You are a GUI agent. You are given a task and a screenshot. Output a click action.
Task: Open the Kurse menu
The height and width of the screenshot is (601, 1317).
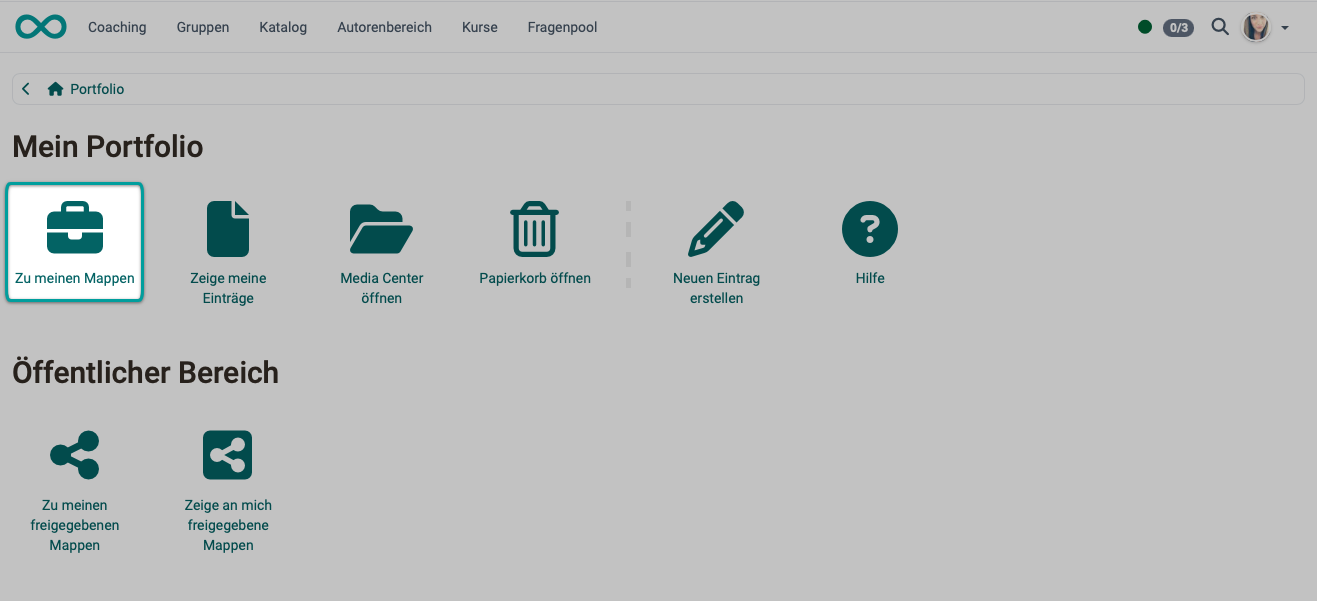480,27
